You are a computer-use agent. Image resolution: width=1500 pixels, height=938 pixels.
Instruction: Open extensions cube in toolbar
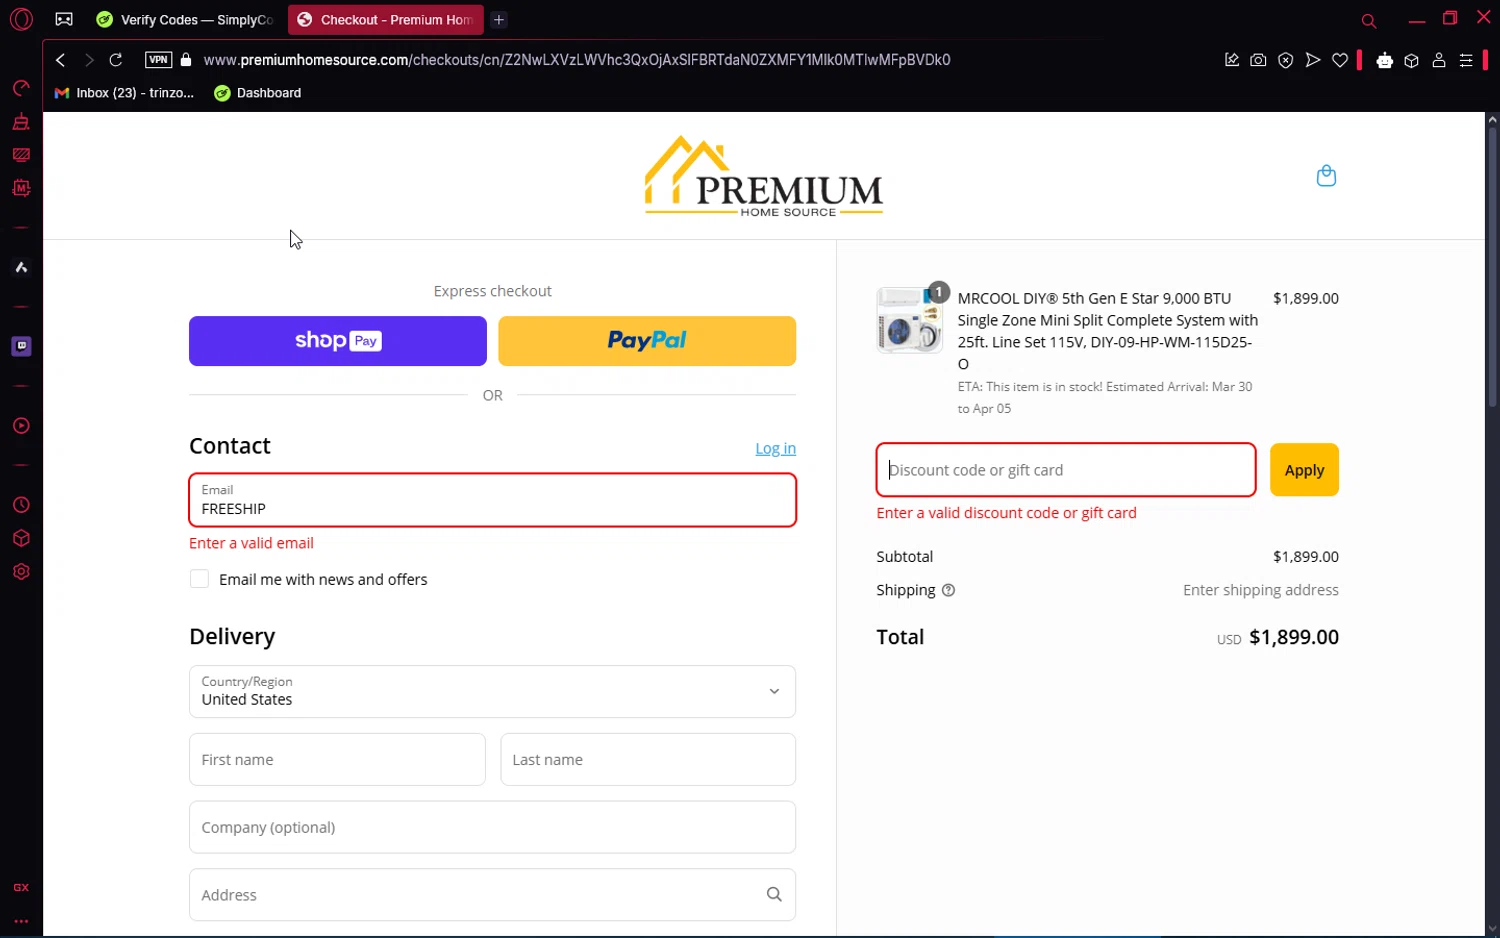coord(1412,60)
